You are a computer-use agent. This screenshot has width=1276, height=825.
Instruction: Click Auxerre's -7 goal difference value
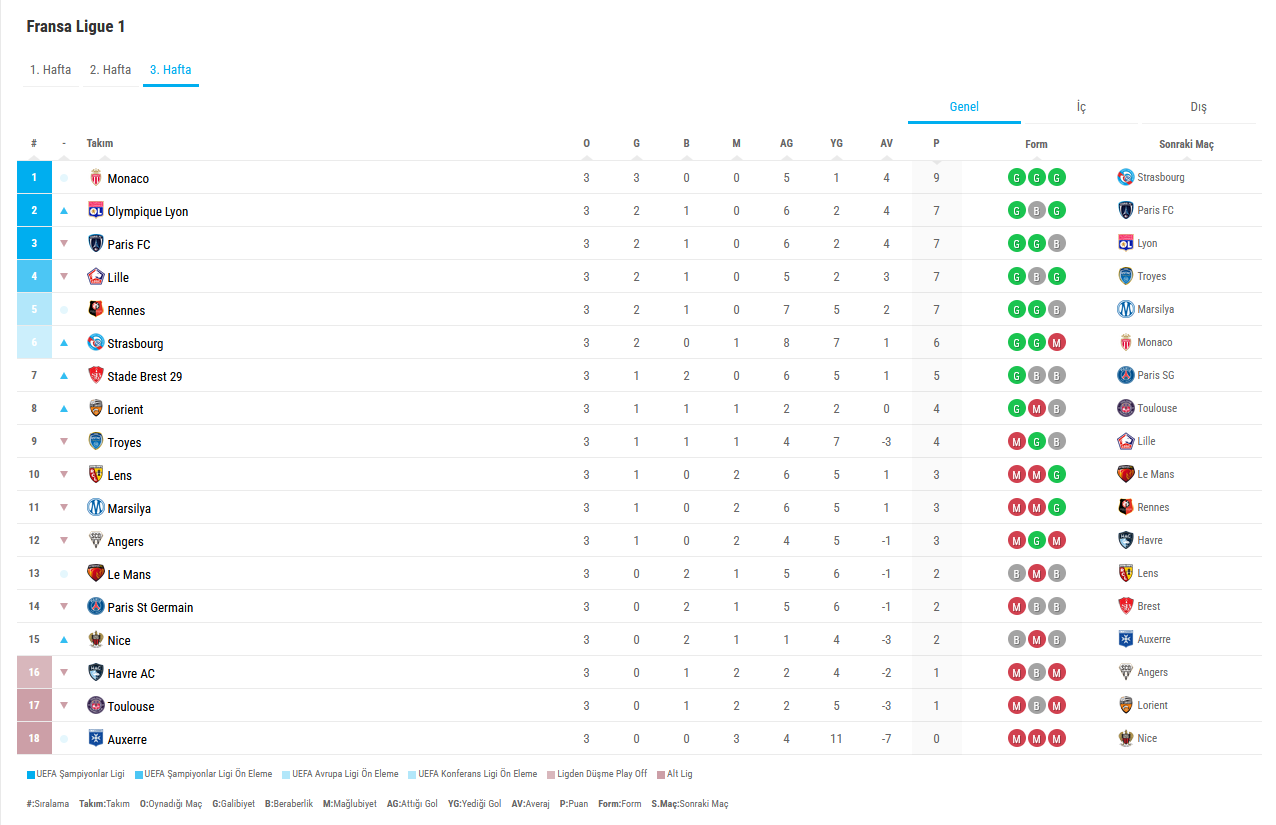coord(887,739)
